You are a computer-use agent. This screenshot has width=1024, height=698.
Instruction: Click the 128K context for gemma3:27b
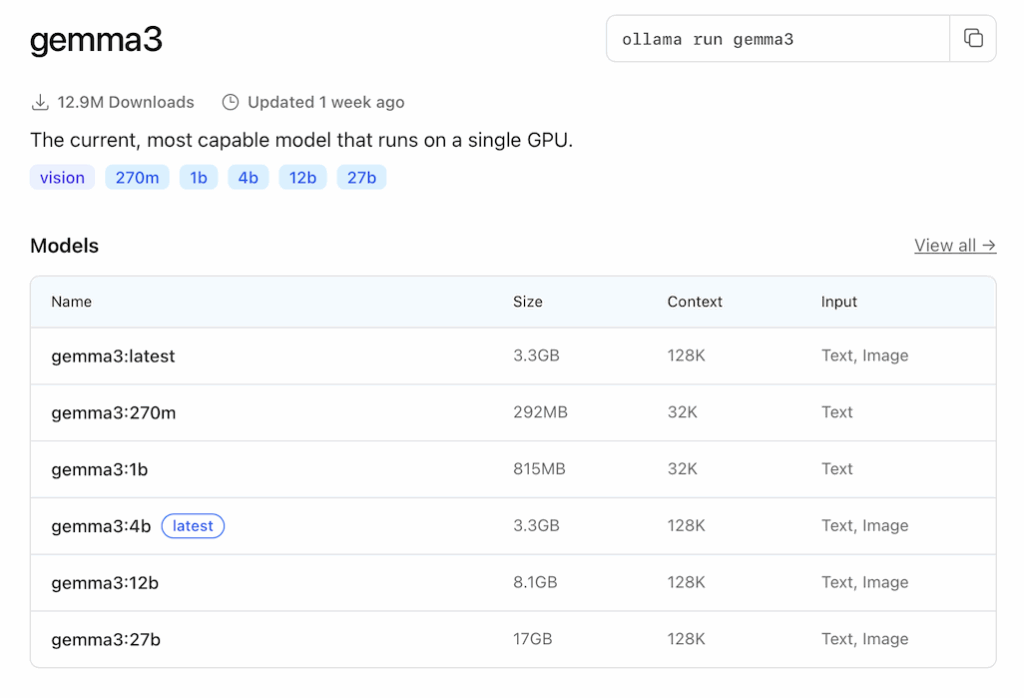pos(686,639)
